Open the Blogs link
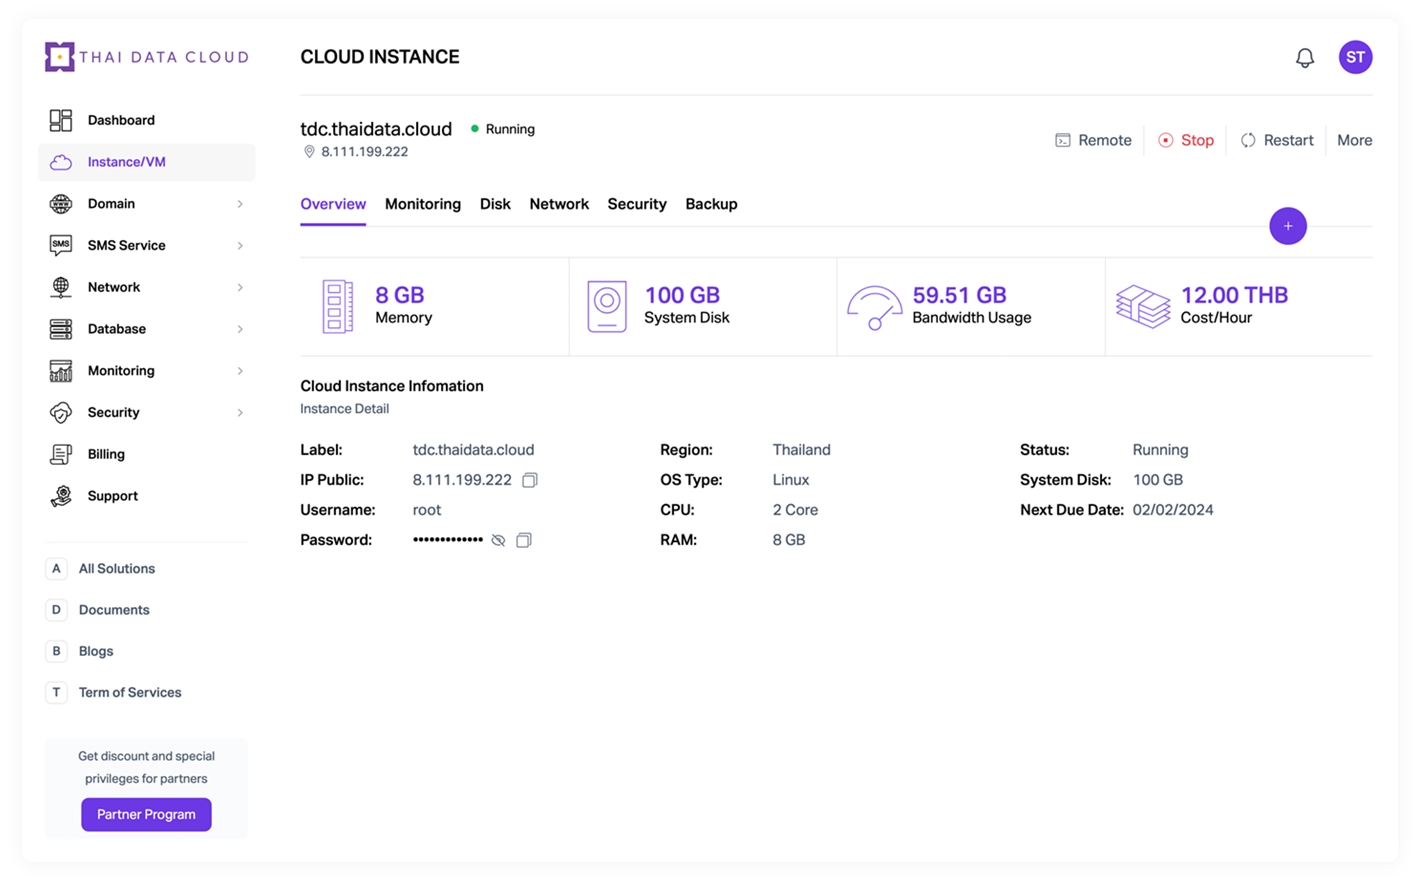 (96, 651)
